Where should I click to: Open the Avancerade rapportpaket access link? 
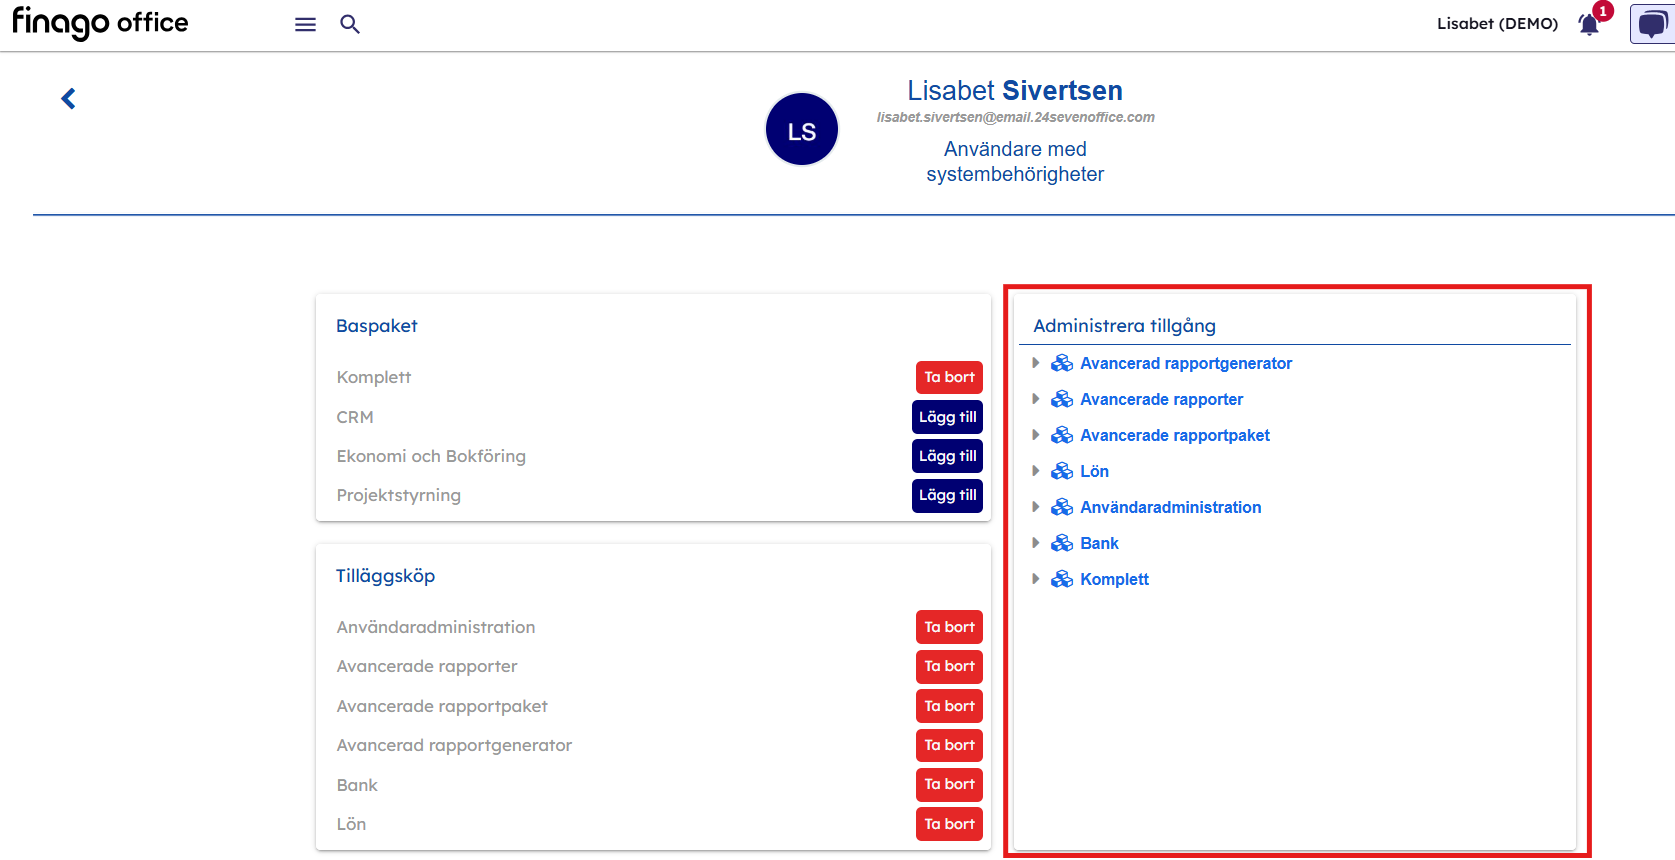(1174, 435)
